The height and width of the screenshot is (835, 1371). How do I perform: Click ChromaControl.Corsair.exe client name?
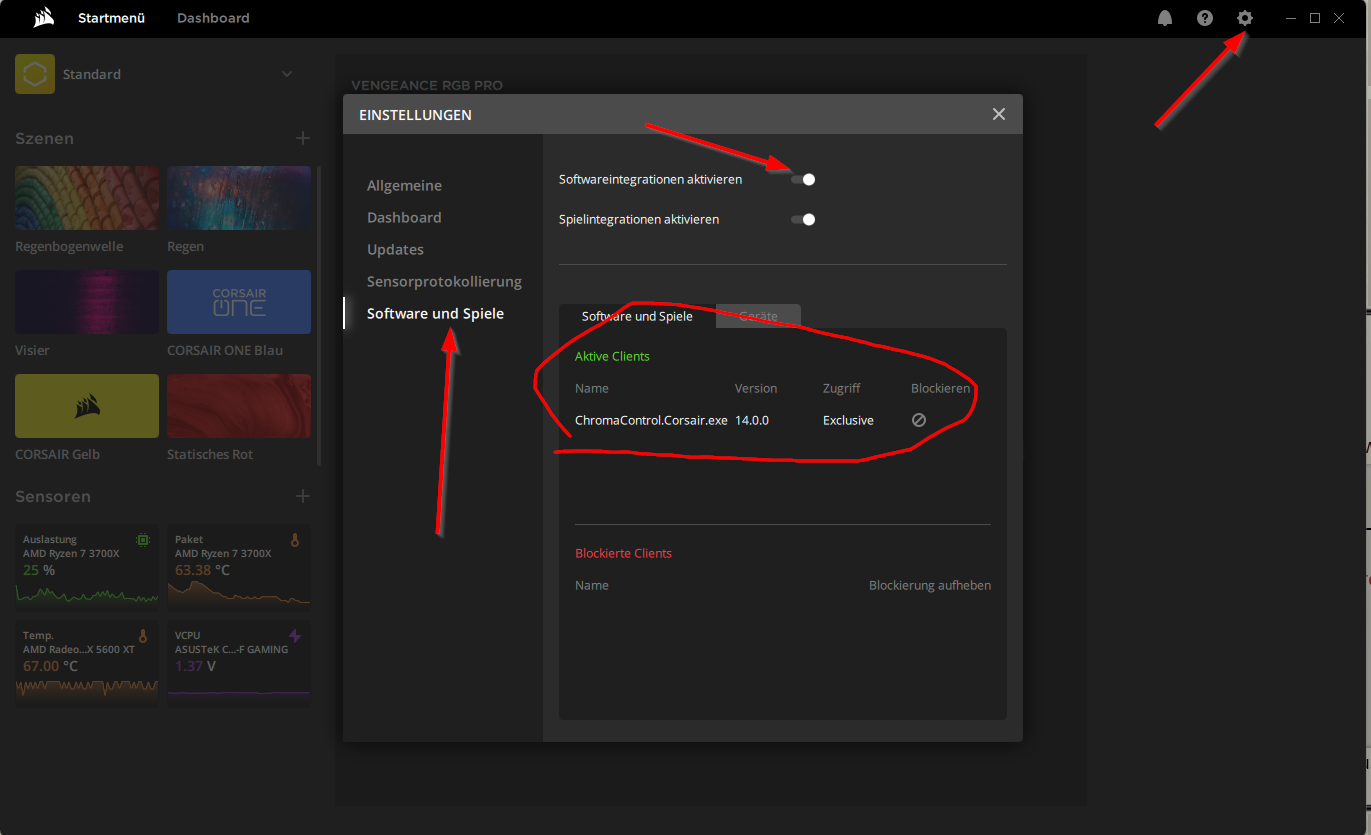coord(651,420)
